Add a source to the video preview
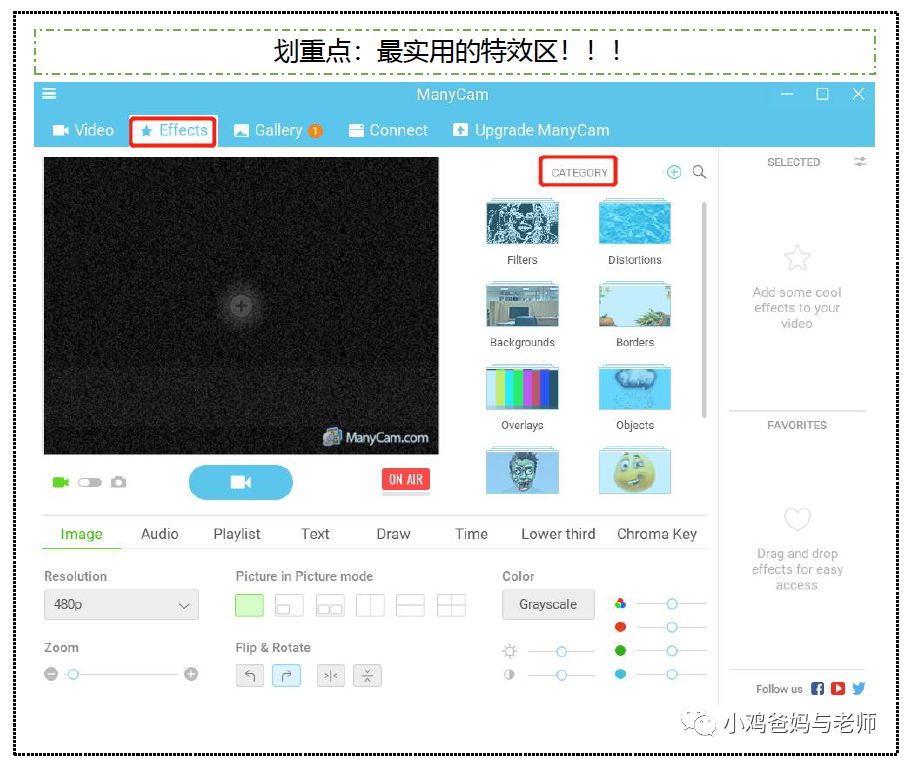906x763 pixels. (x=241, y=306)
